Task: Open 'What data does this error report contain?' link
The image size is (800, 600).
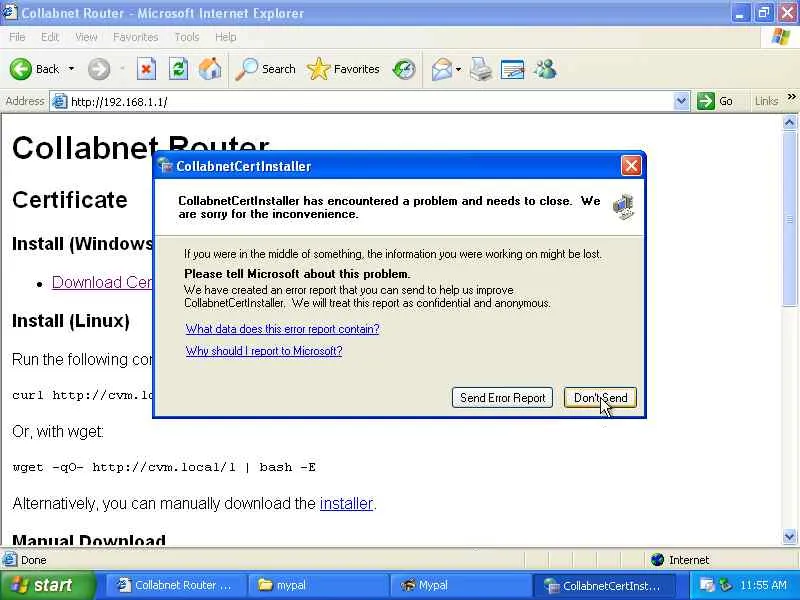Action: [282, 329]
